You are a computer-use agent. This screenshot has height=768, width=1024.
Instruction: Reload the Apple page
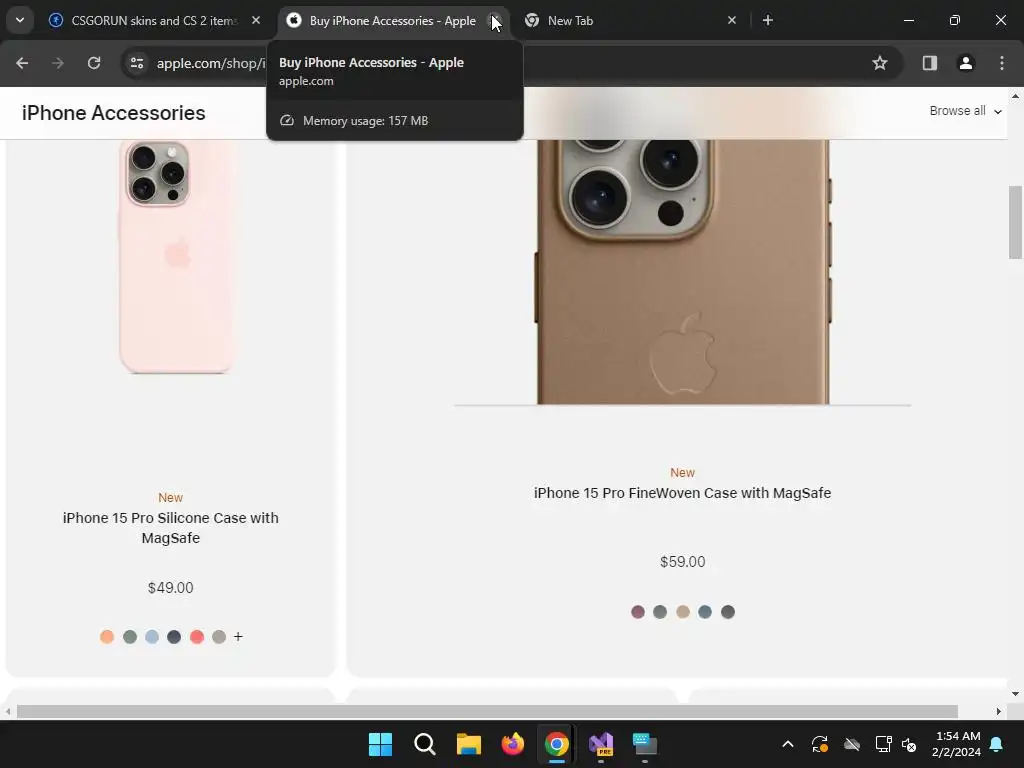[x=94, y=63]
